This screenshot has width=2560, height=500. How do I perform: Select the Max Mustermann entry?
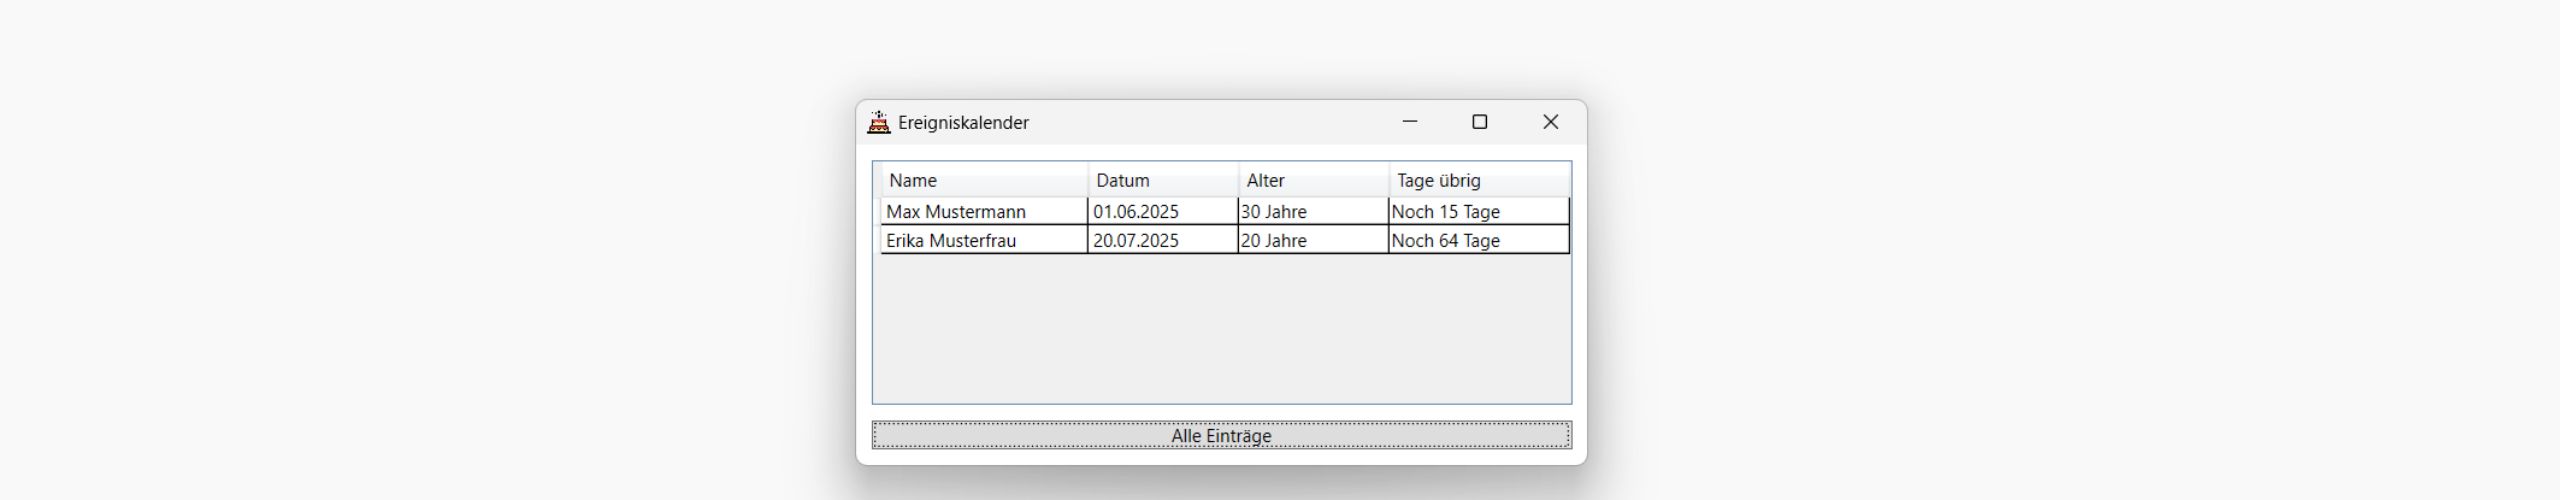pos(956,212)
